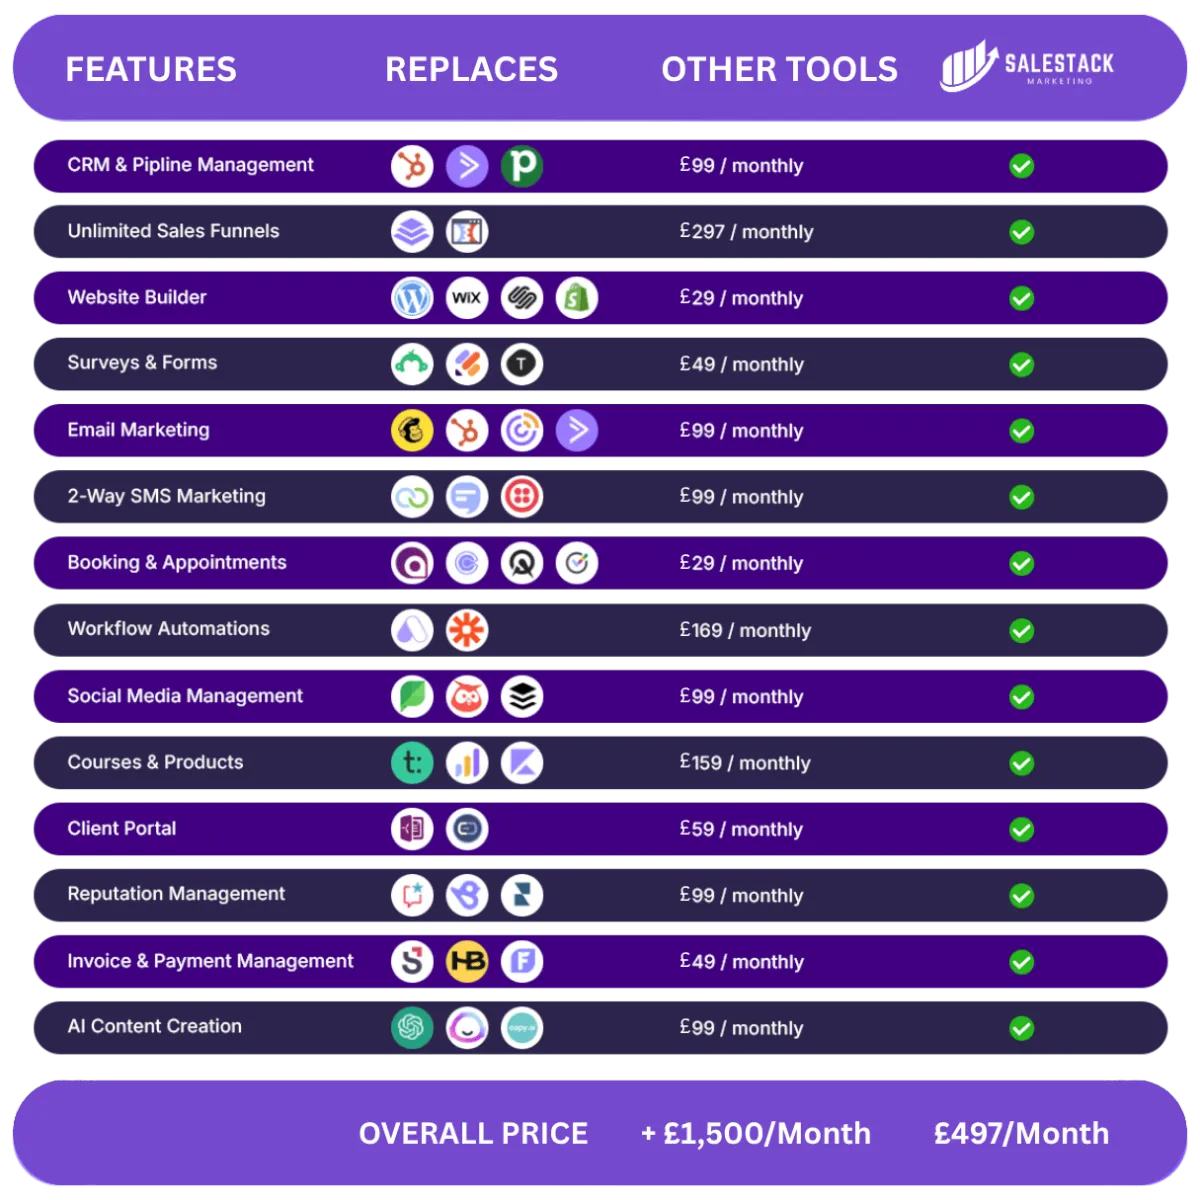Click the Twilio red icon in SMS row
This screenshot has height=1200, width=1200.
coord(522,497)
